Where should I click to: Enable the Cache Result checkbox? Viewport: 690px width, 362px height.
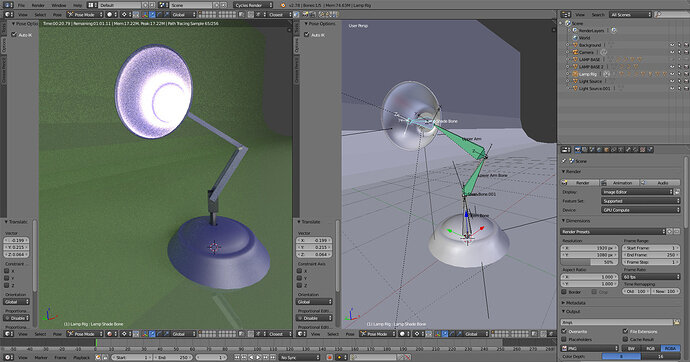pyautogui.click(x=625, y=340)
